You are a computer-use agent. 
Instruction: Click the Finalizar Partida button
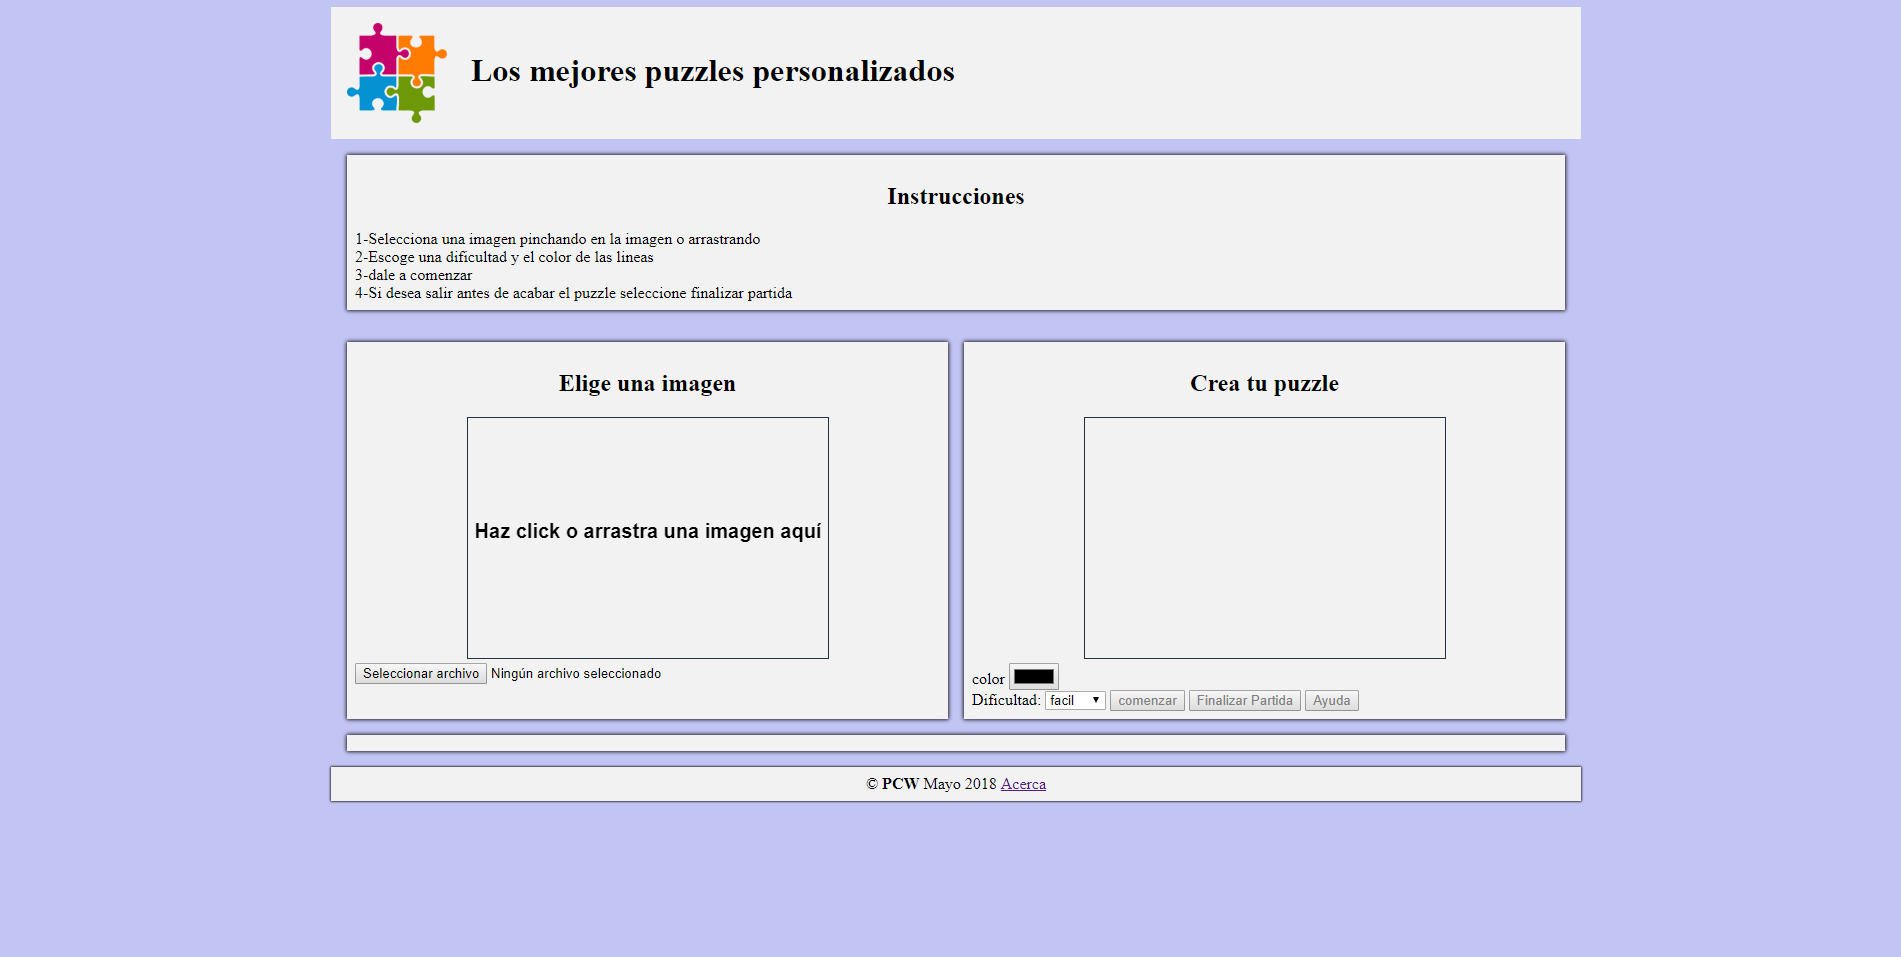1244,700
